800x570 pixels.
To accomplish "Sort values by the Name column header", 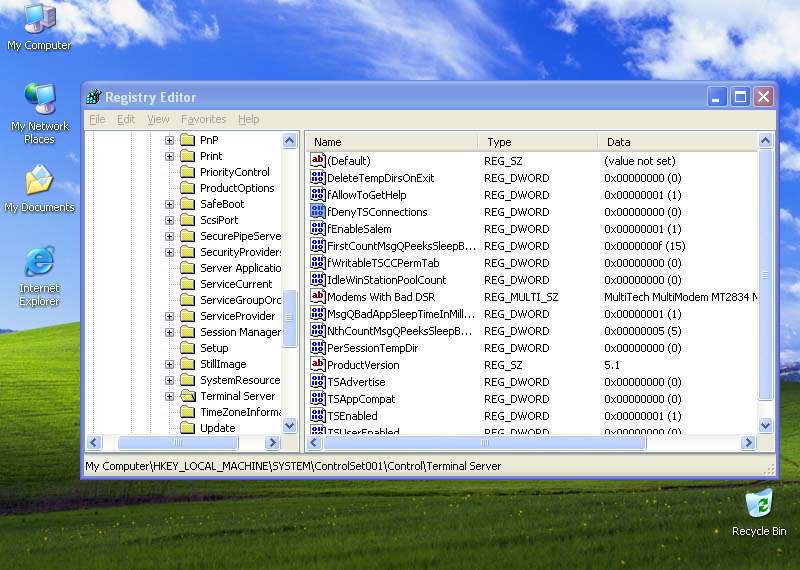I will [392, 142].
